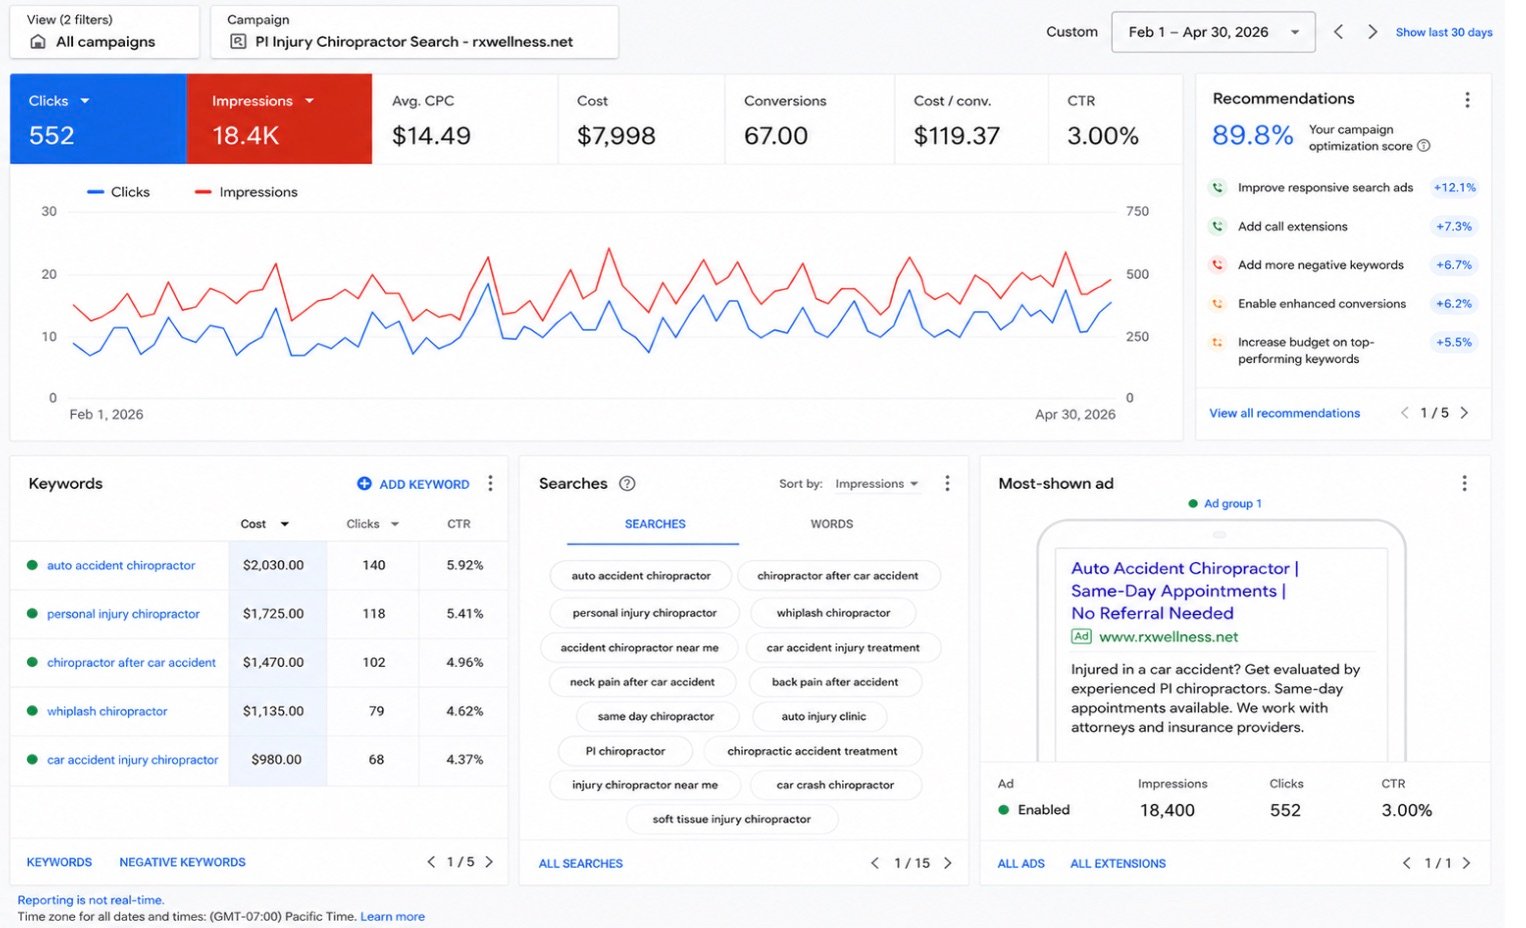1526x928 pixels.
Task: Open ALL SEARCHES link
Action: (580, 863)
